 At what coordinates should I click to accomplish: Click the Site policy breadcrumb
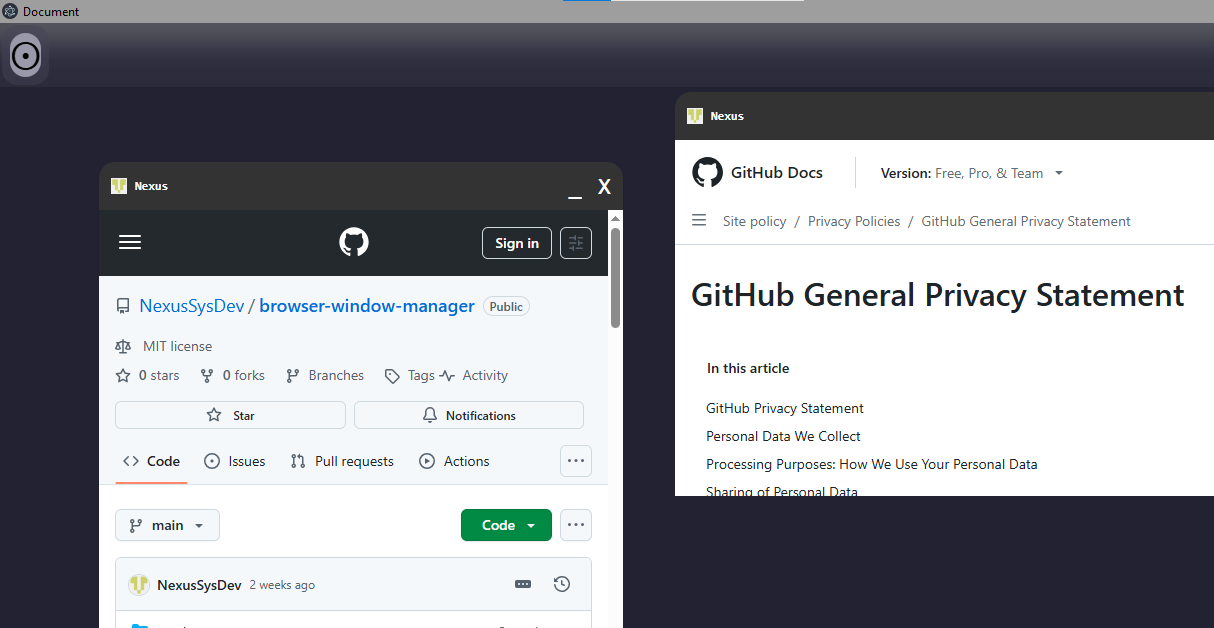755,221
